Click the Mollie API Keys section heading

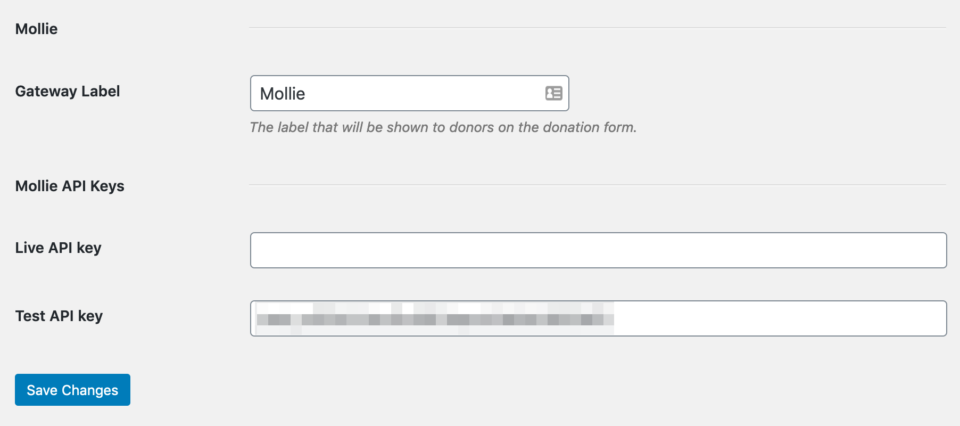pyautogui.click(x=70, y=186)
